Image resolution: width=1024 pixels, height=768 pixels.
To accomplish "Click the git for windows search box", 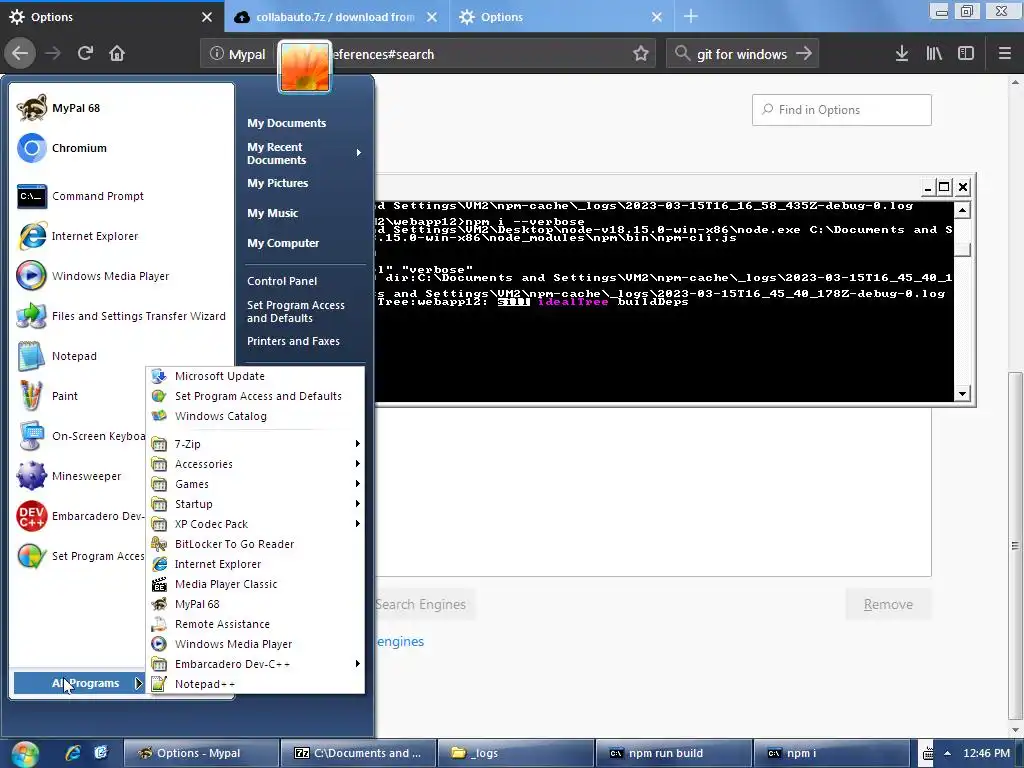I will pos(741,54).
